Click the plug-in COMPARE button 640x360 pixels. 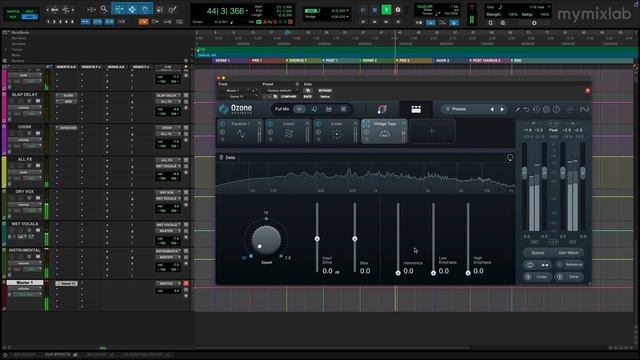pyautogui.click(x=289, y=97)
